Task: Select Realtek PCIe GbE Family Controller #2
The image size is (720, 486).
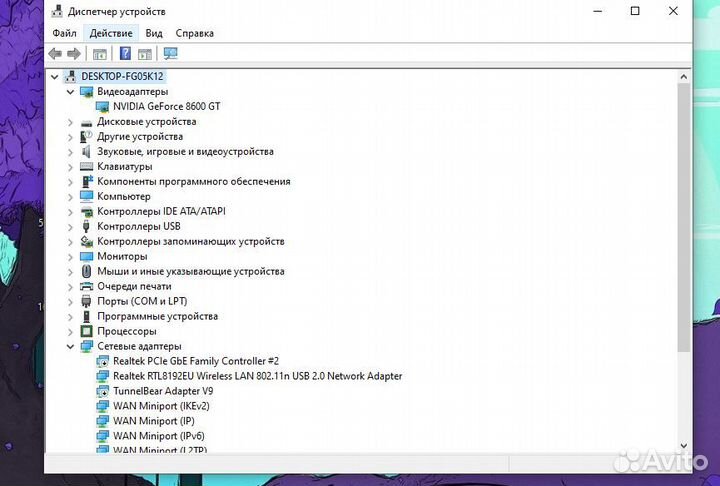Action: pyautogui.click(x=196, y=361)
